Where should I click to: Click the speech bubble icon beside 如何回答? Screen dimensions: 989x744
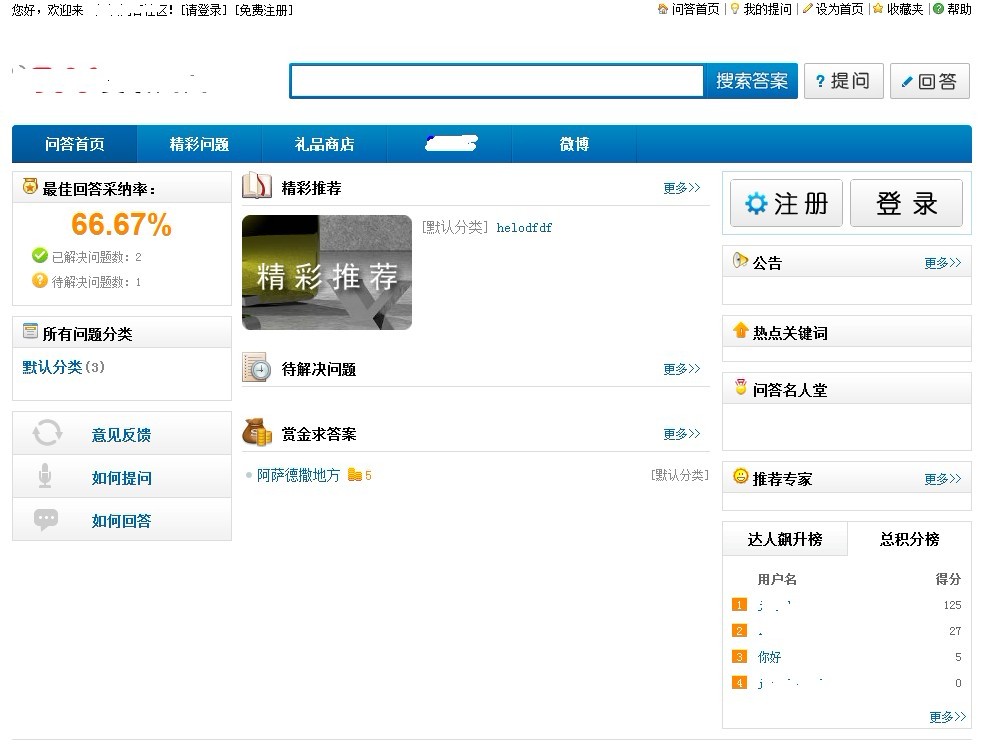pos(46,520)
